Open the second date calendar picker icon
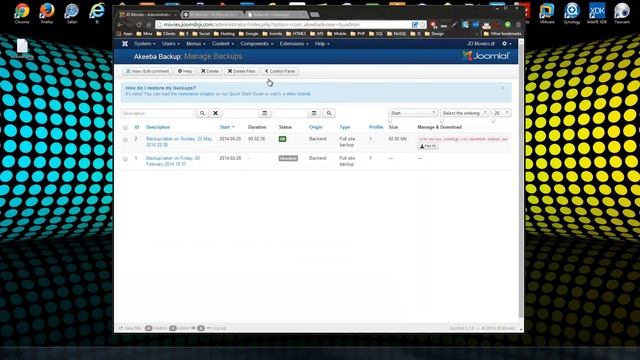640x360 pixels. pos(314,113)
